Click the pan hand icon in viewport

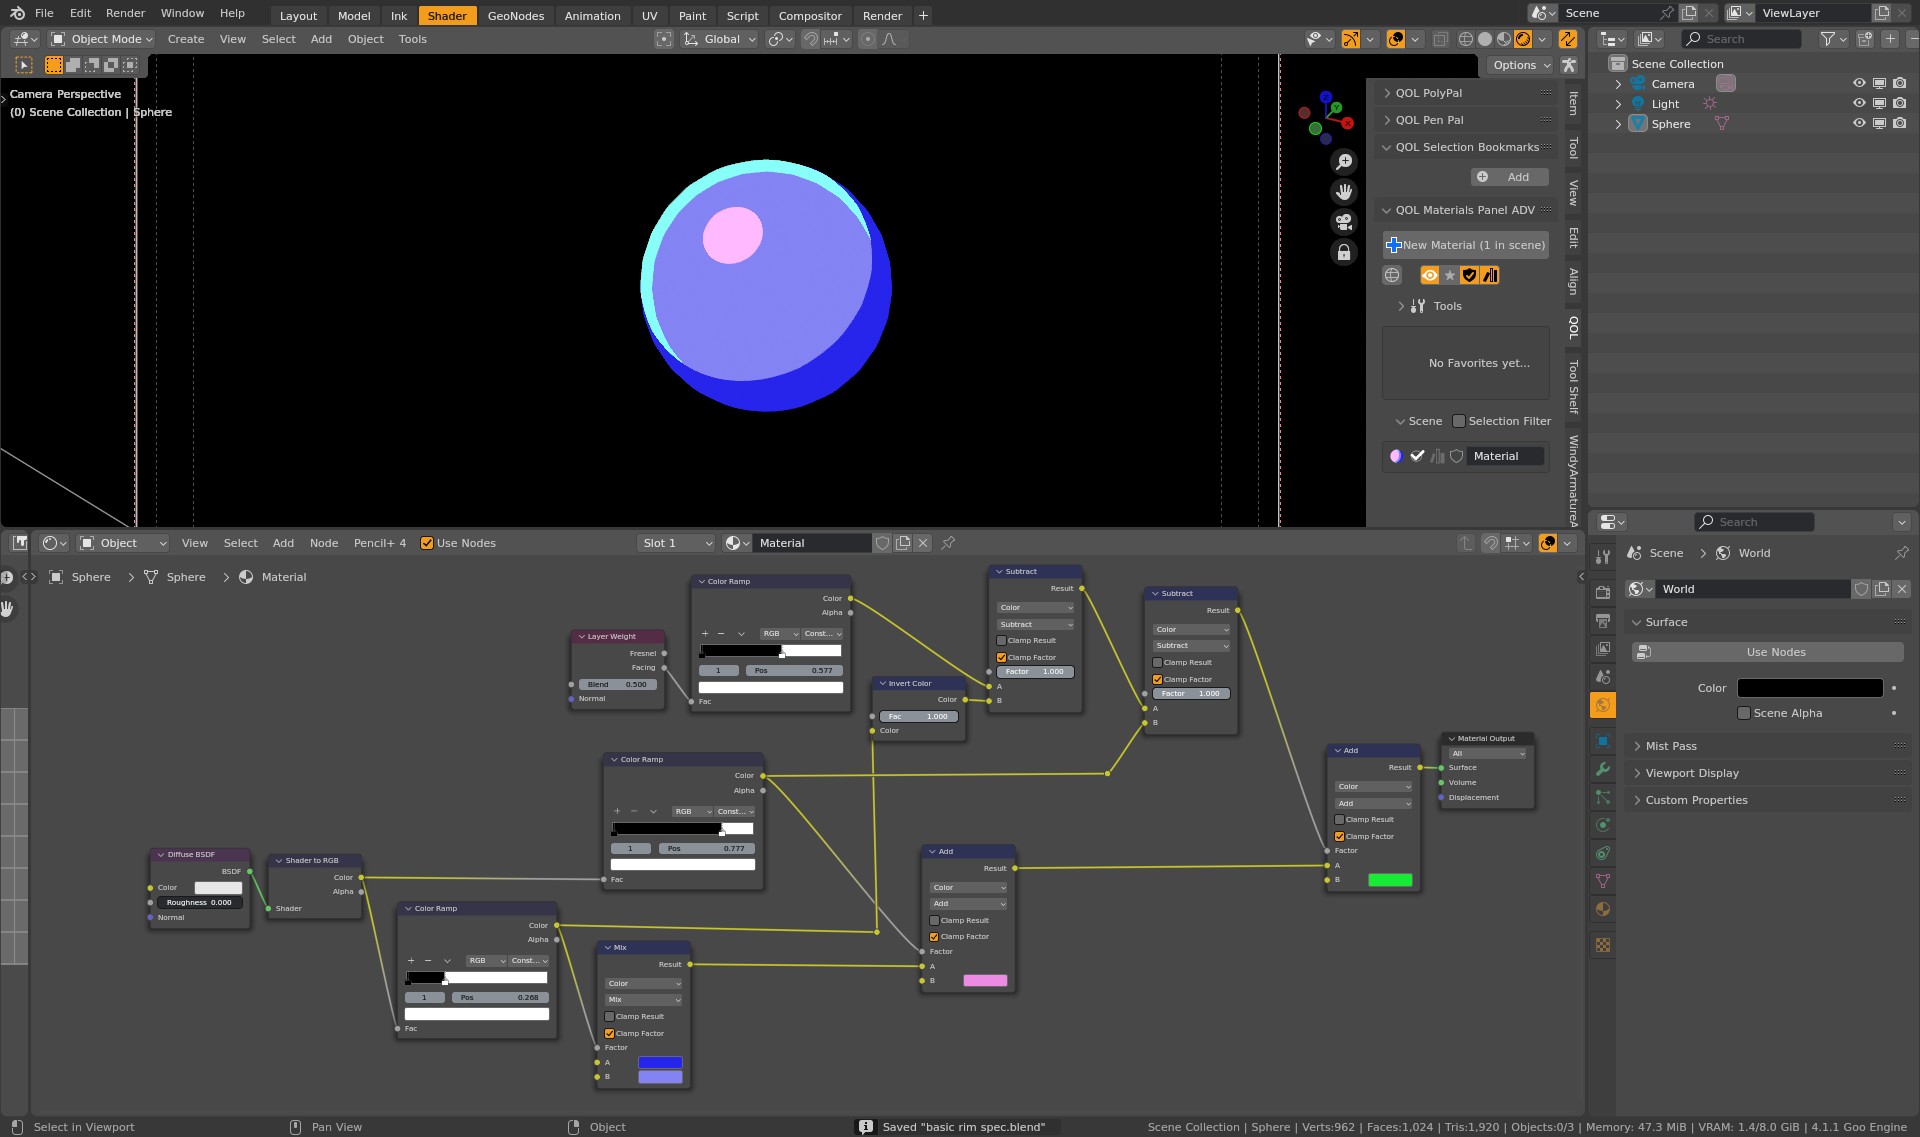tap(1344, 192)
